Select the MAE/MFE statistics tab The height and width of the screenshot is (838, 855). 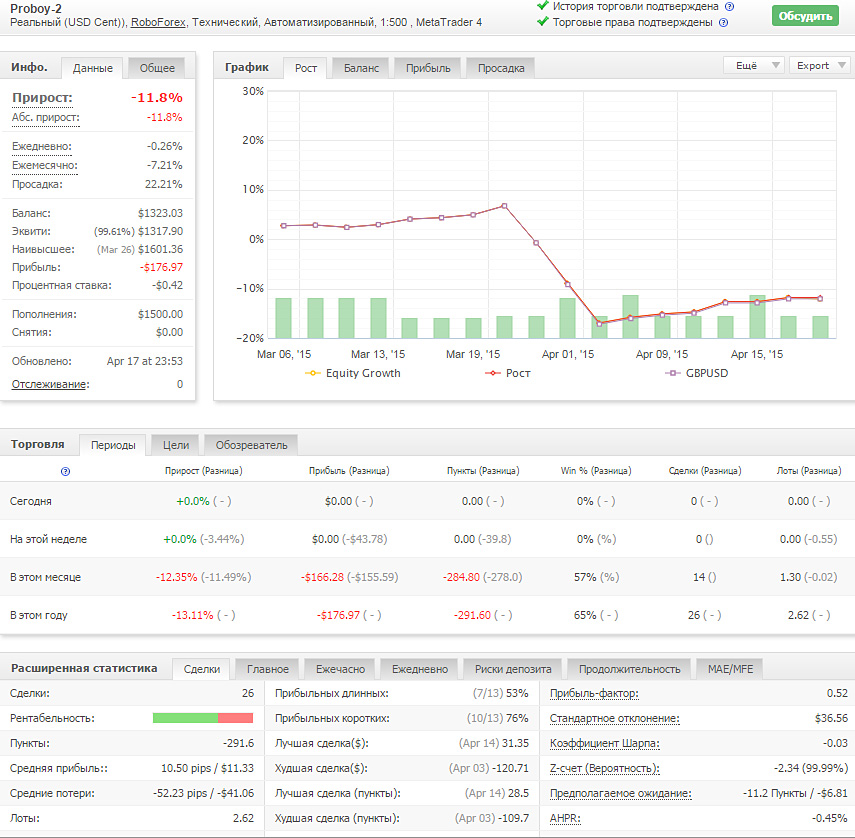coord(730,669)
